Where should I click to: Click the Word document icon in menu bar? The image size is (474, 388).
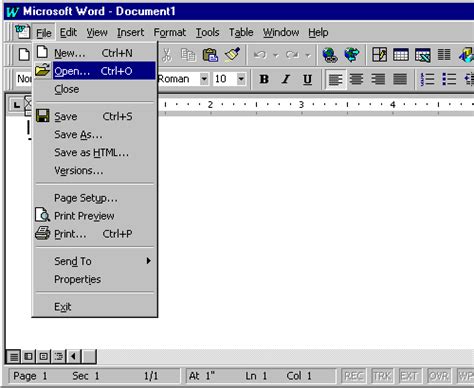[x=22, y=32]
